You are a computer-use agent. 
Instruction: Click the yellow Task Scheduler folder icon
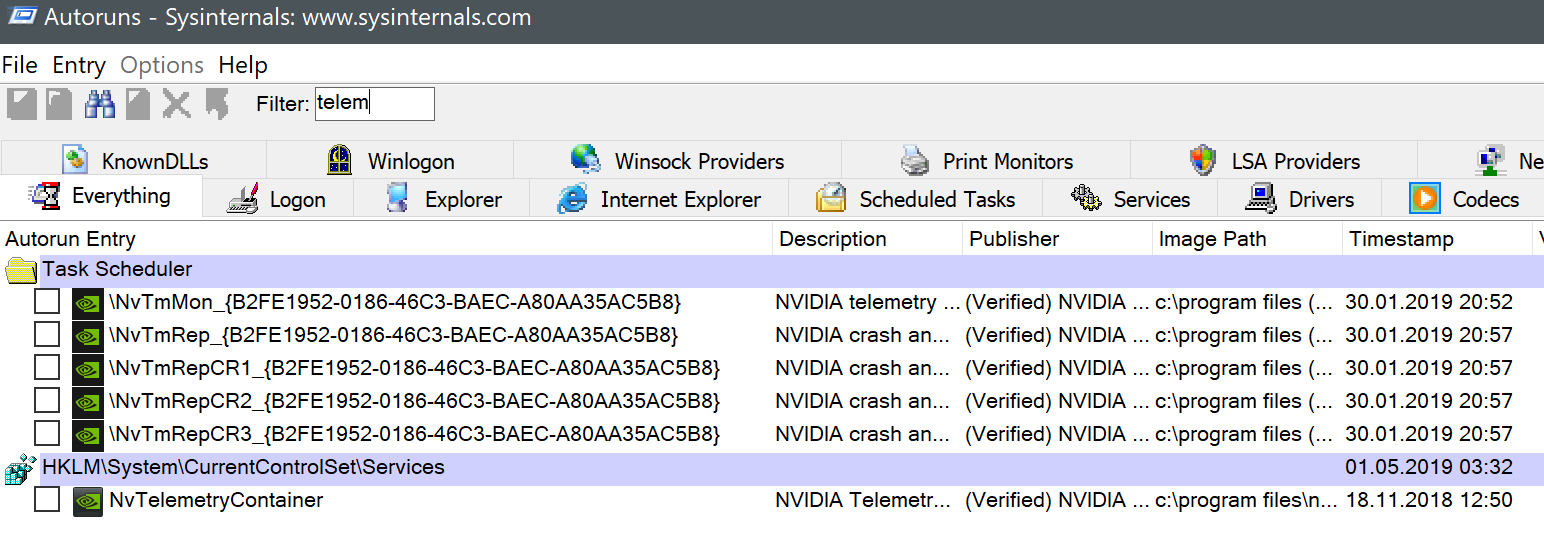pyautogui.click(x=21, y=270)
